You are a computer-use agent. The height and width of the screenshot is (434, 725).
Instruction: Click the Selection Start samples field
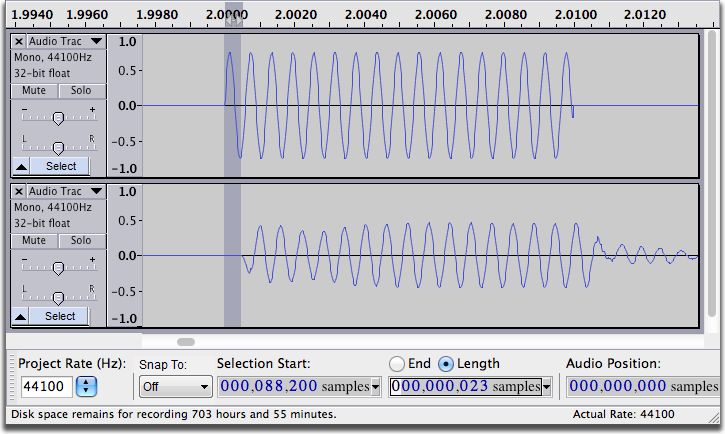(295, 386)
